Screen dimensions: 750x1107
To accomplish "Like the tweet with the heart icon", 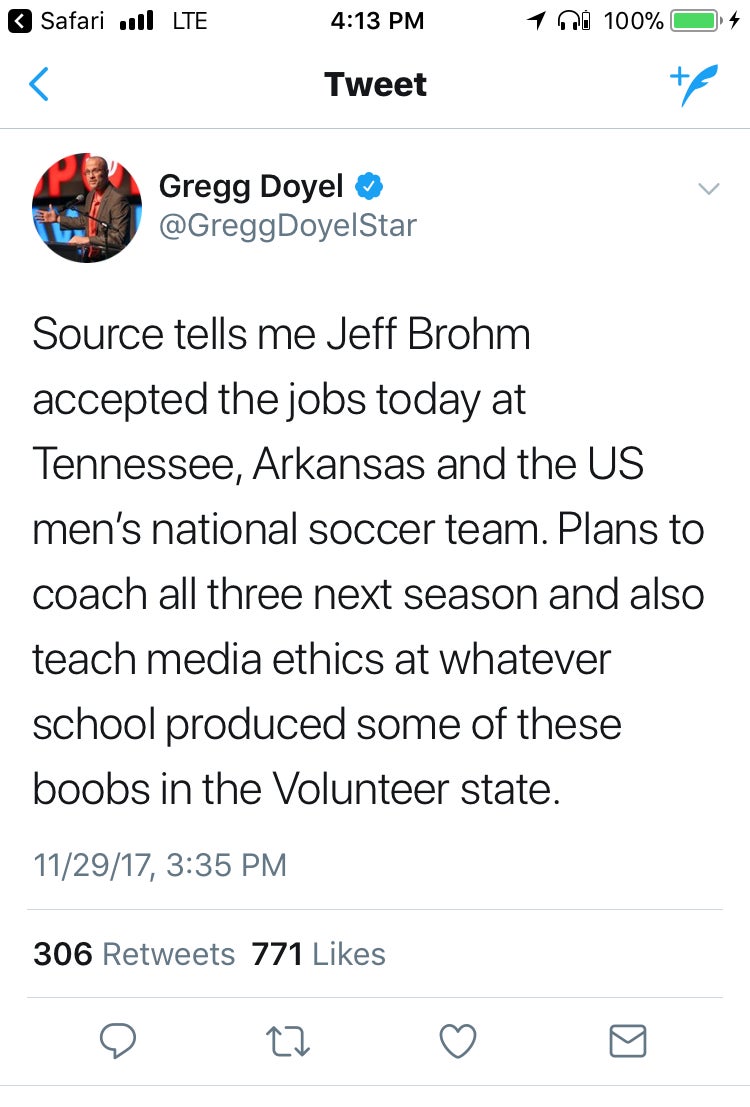I will click(x=458, y=1042).
